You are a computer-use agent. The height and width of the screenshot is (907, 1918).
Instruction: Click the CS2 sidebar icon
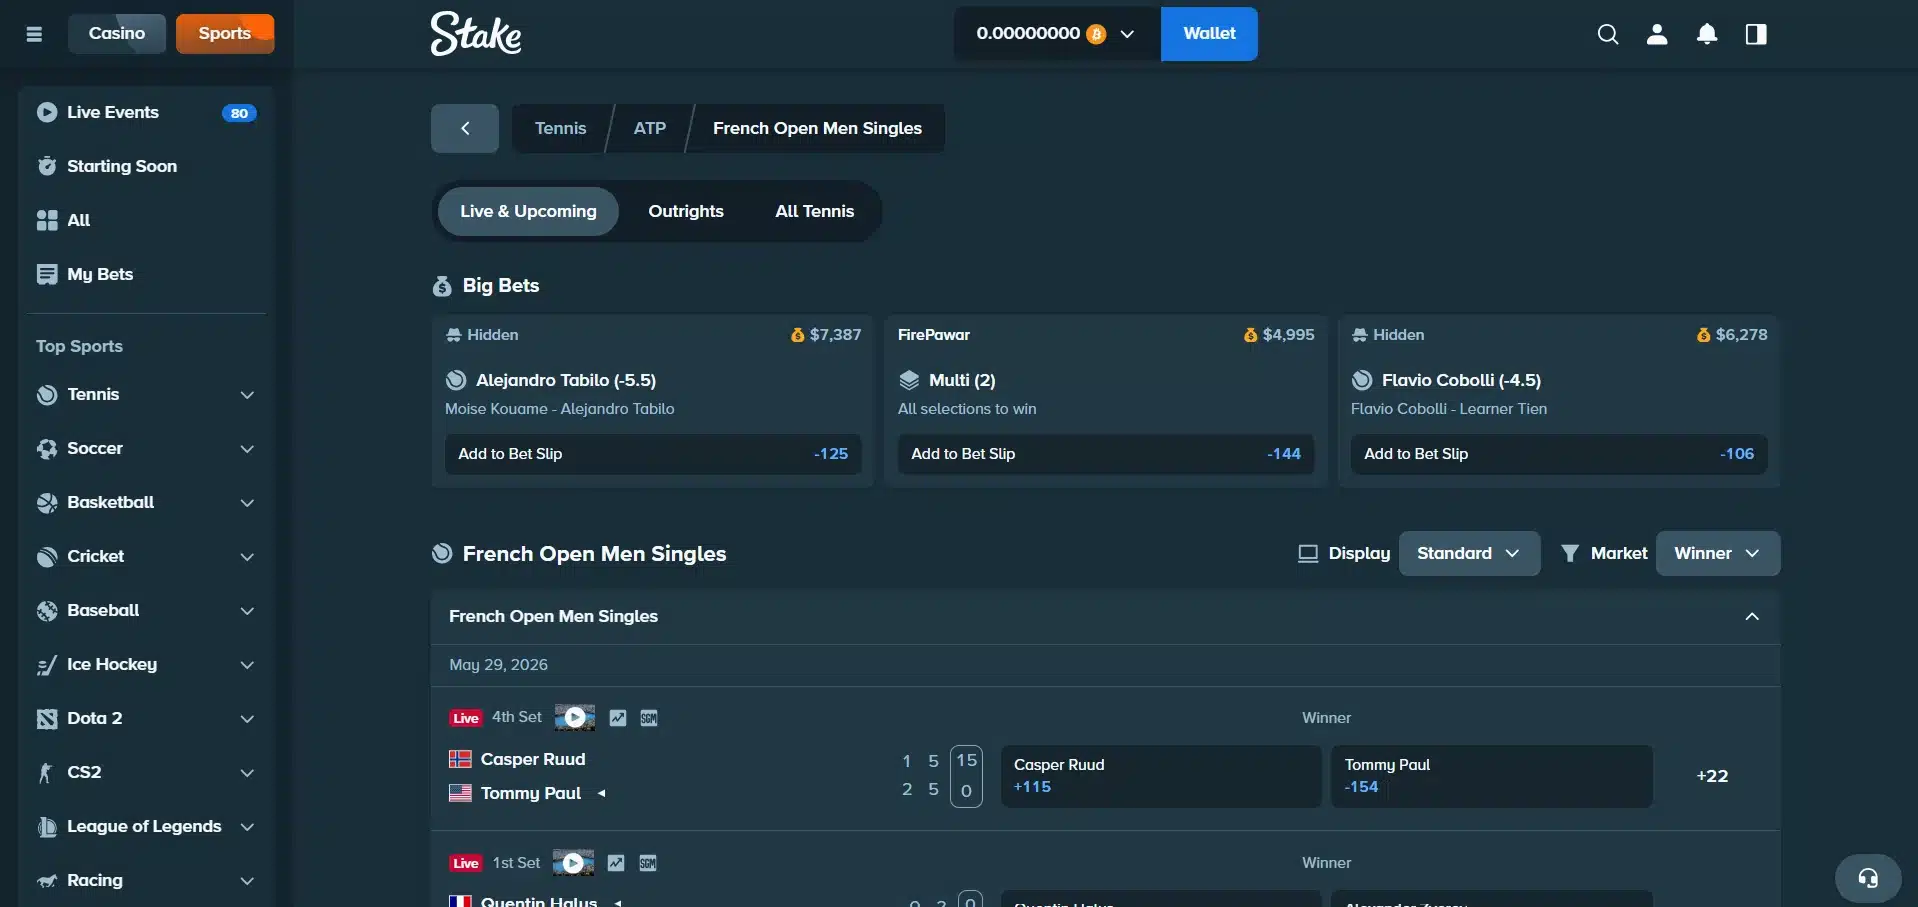47,772
